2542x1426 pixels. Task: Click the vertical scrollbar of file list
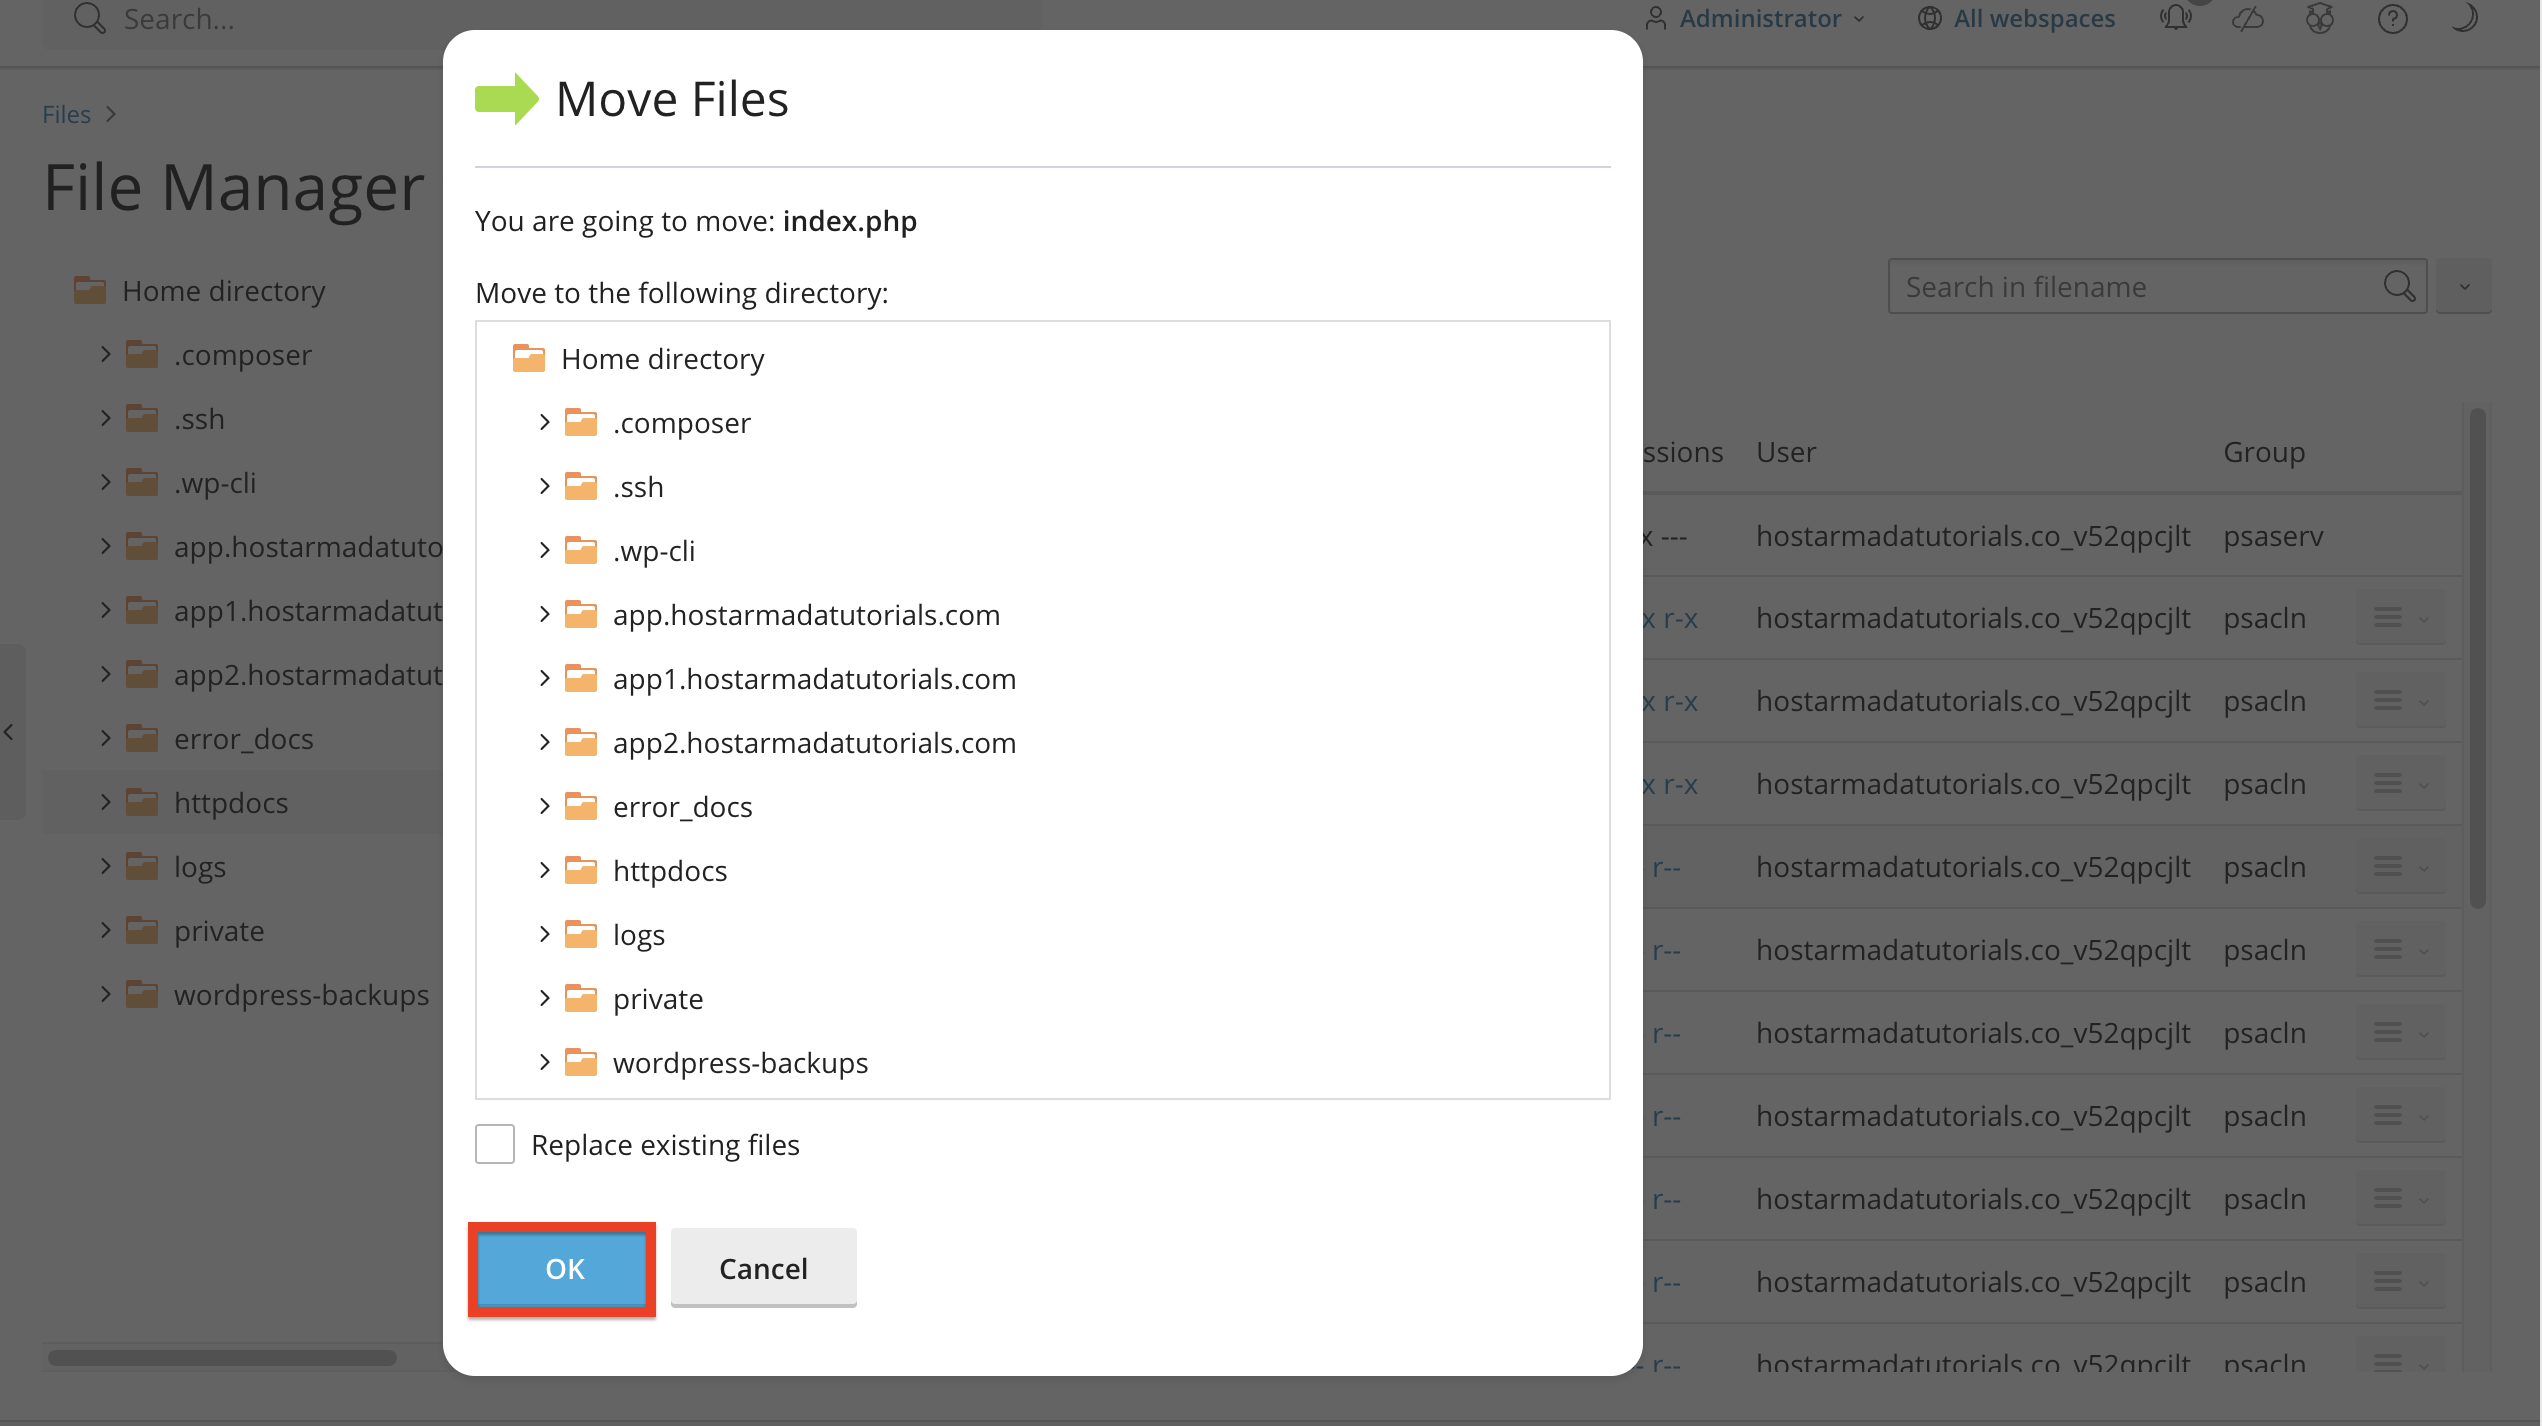pyautogui.click(x=2477, y=658)
